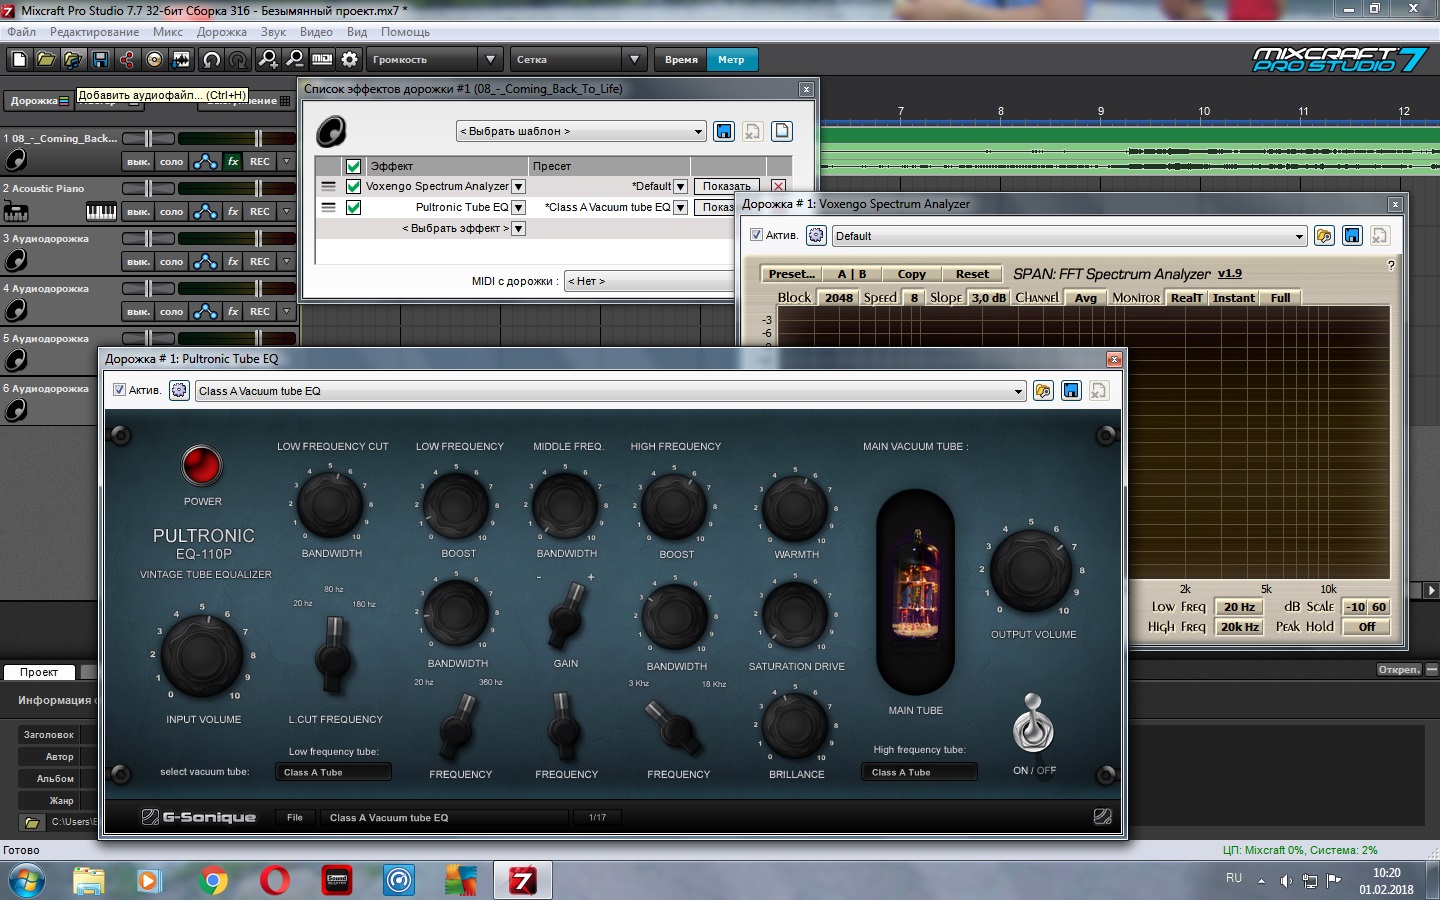This screenshot has width=1440, height=900.
Task: Open preferences with the toolbar gear icon
Action: 349,60
